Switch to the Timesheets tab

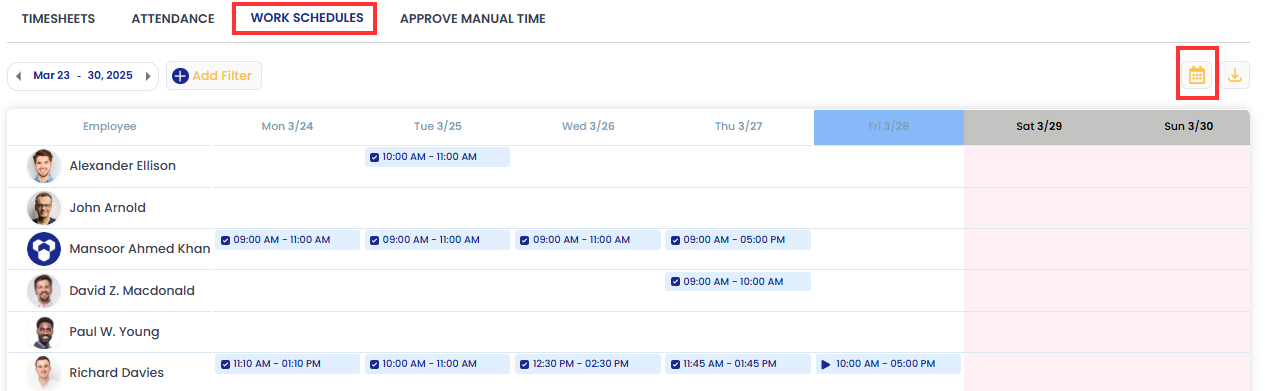tap(58, 19)
